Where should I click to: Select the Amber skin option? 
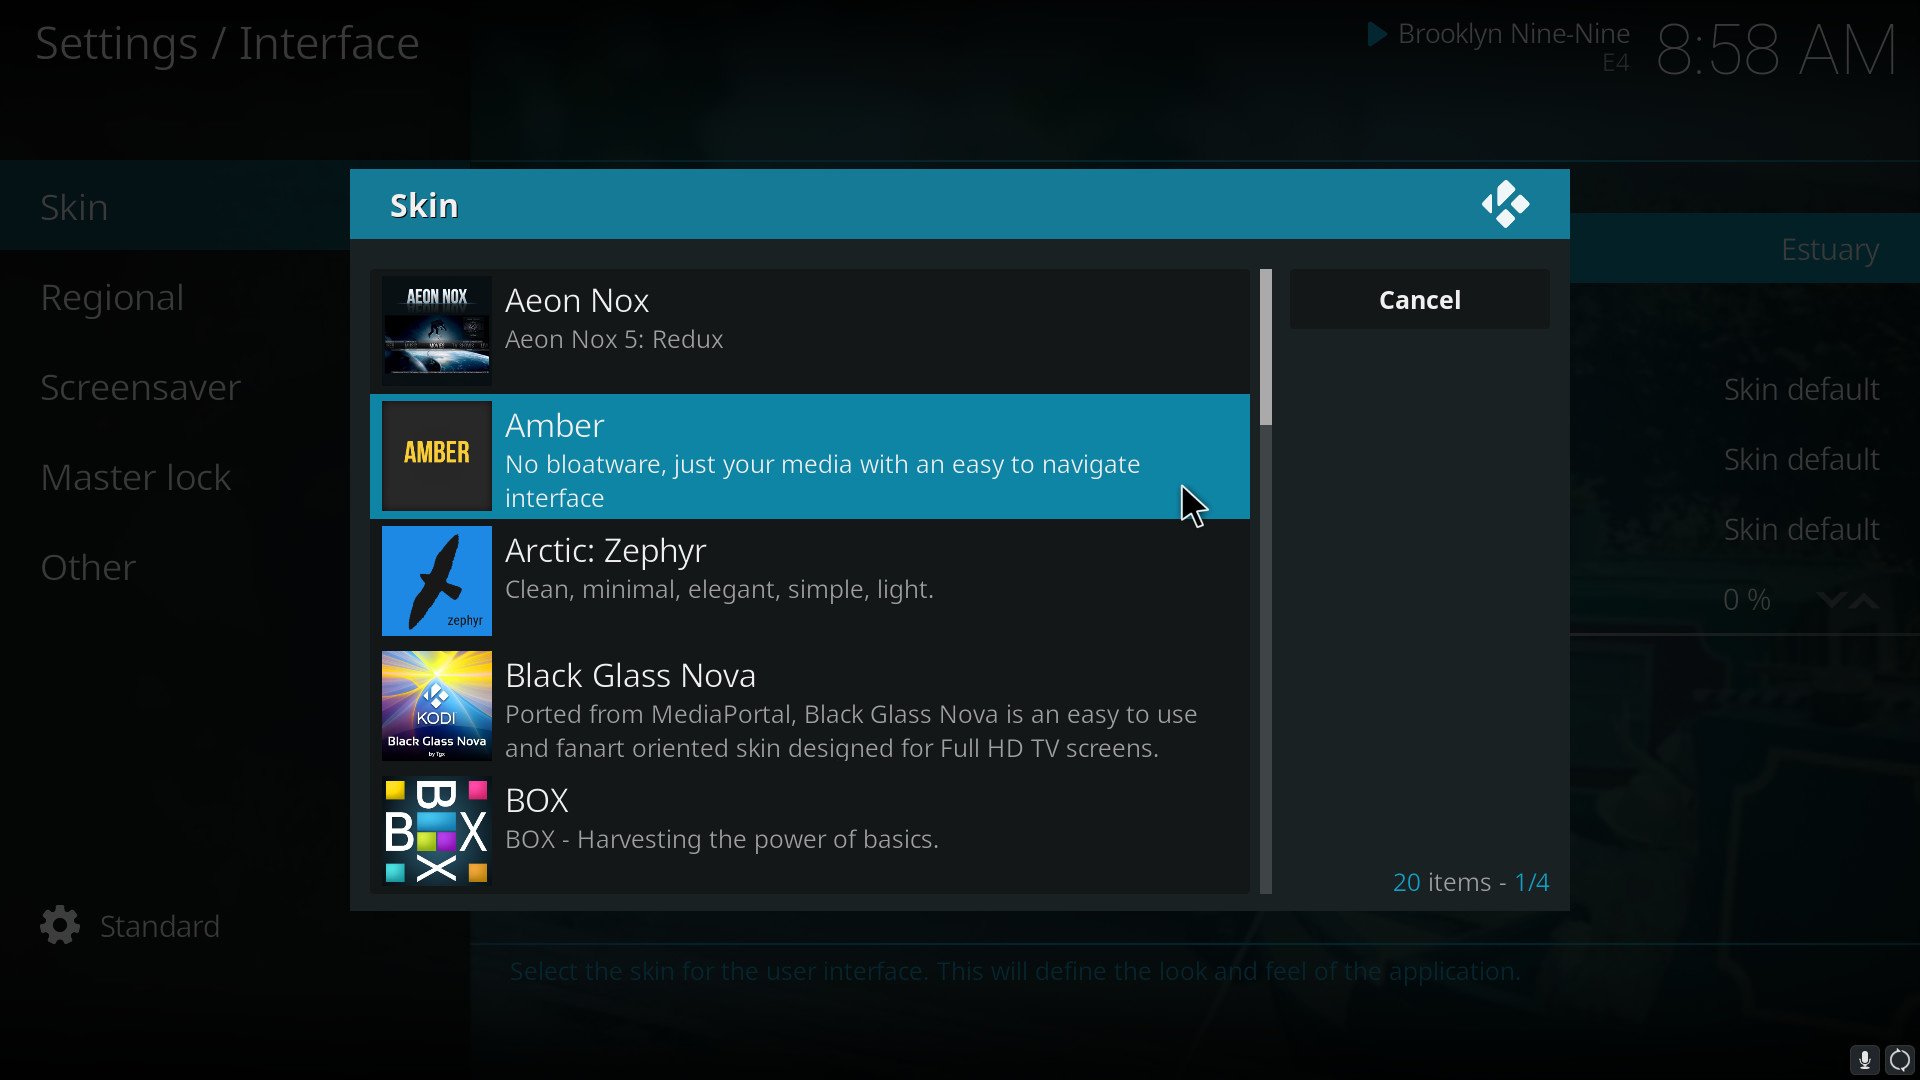(x=810, y=456)
